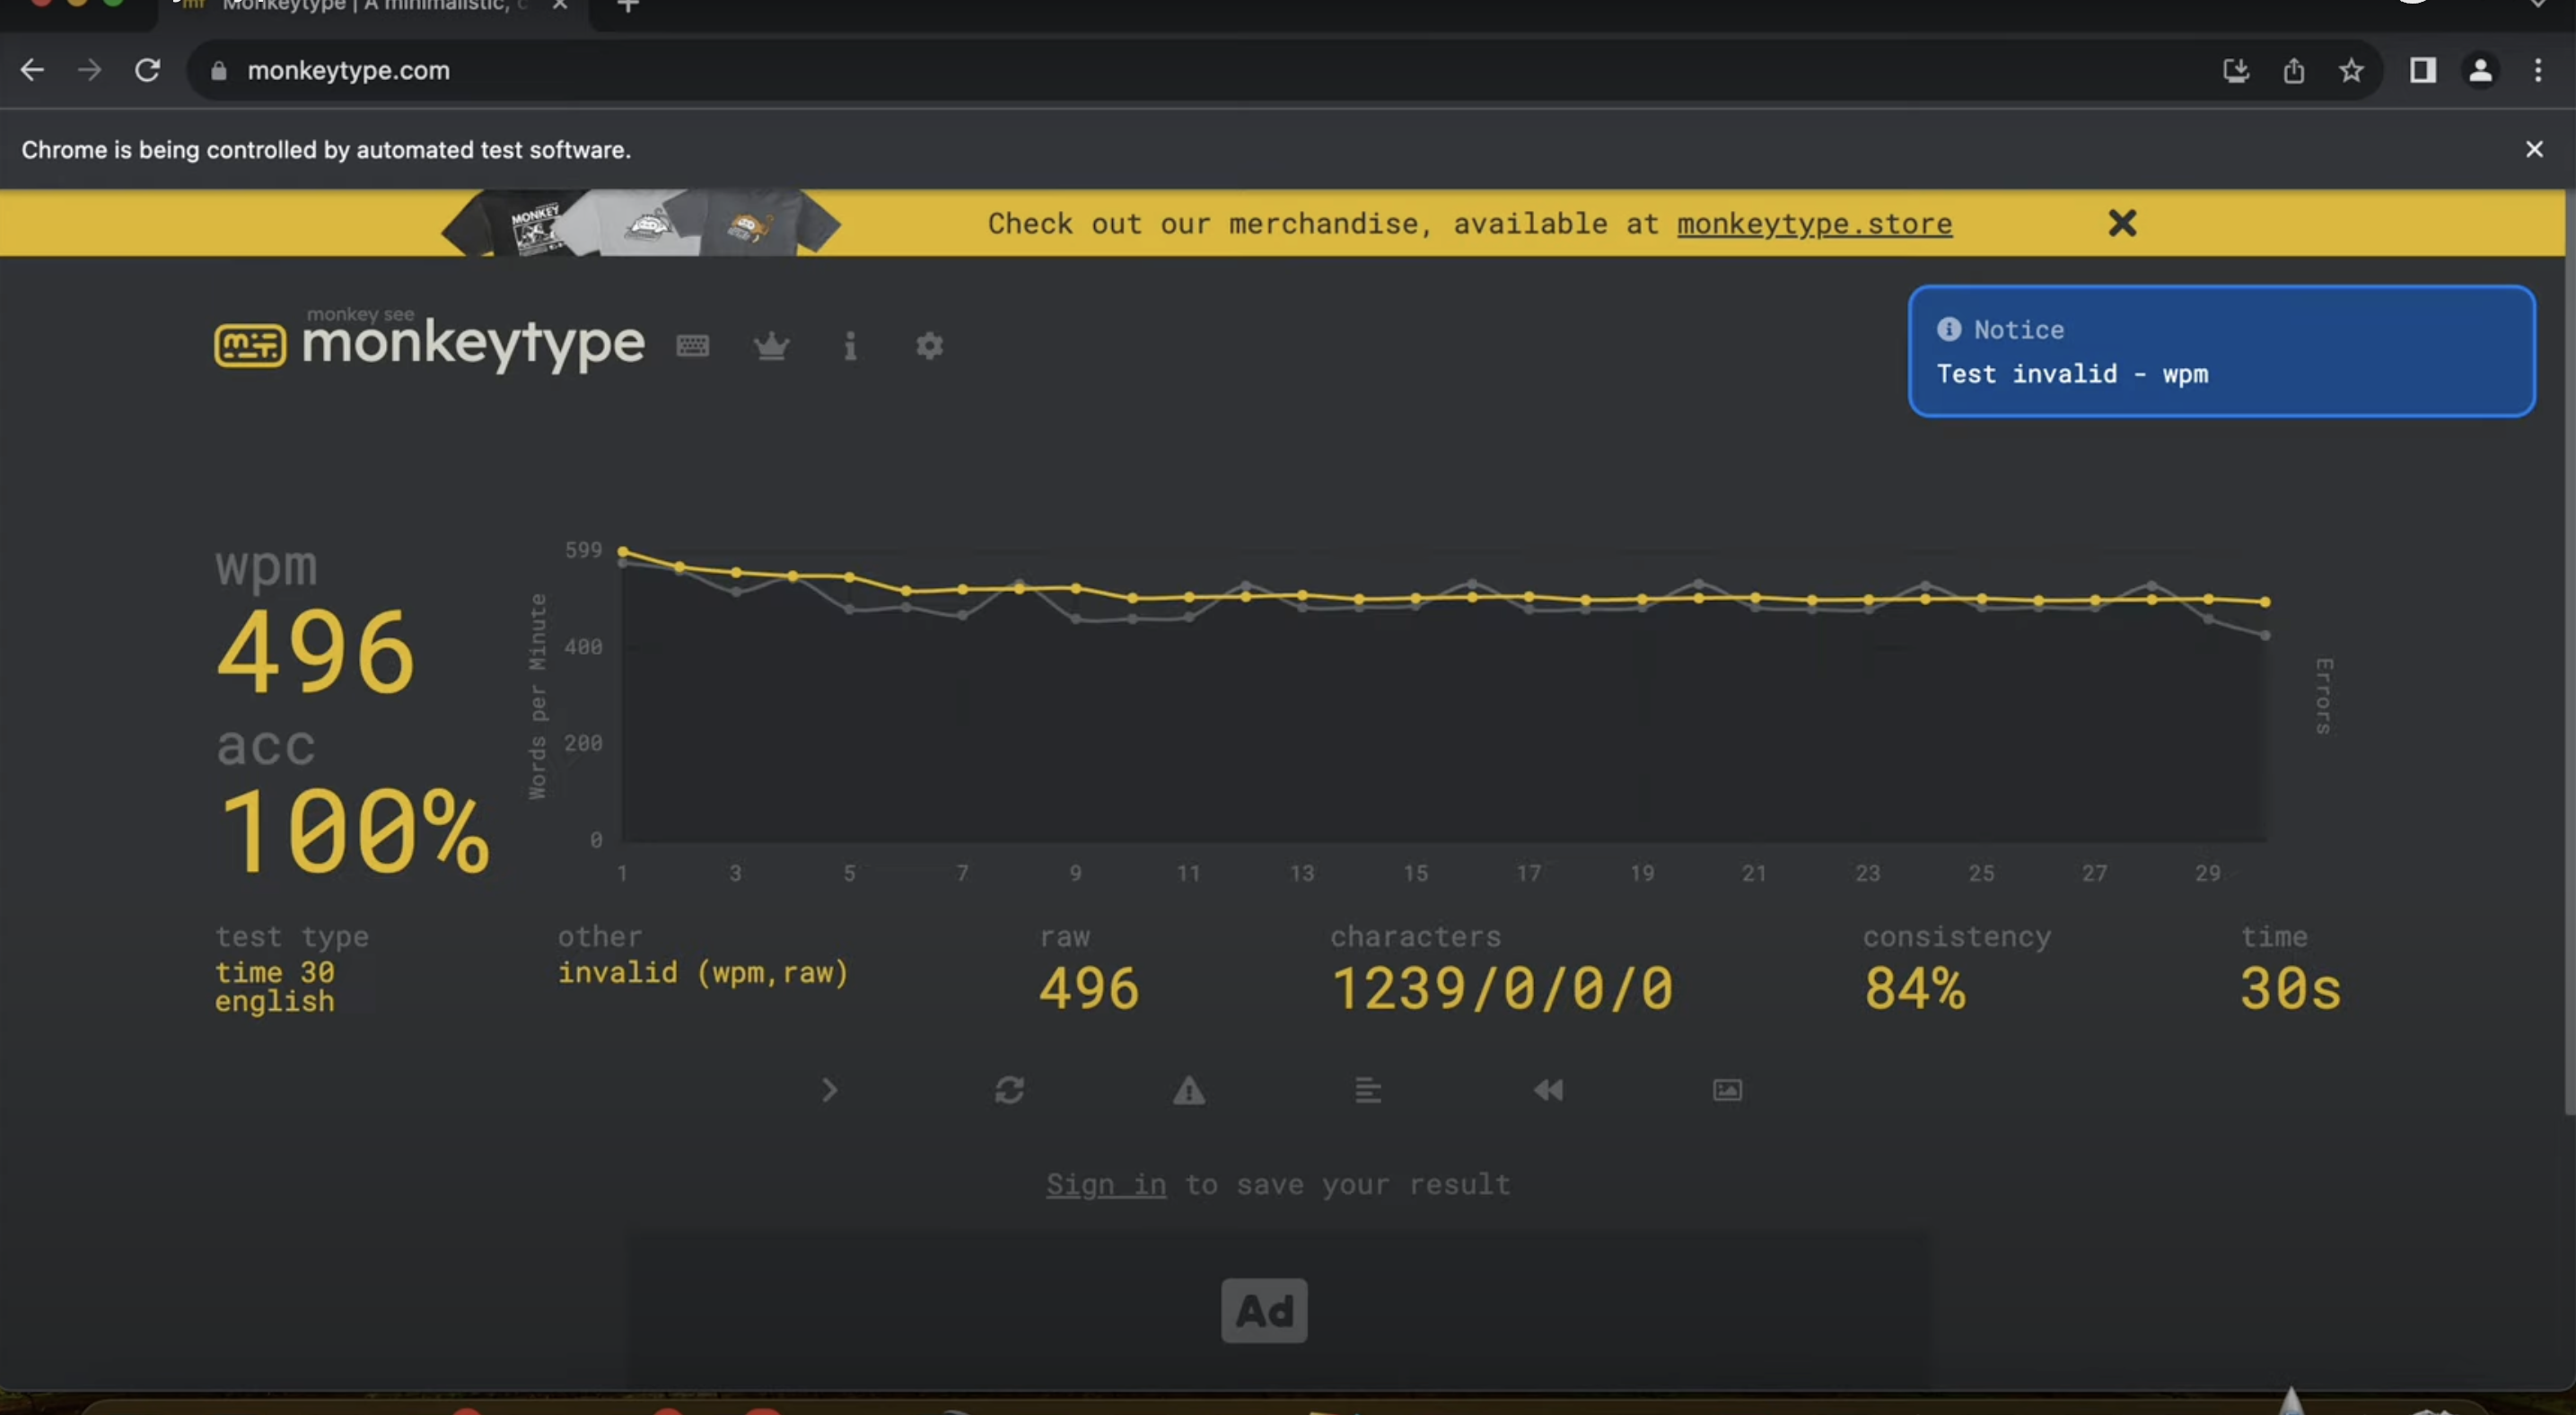Close the merchandise banner

(x=2122, y=222)
